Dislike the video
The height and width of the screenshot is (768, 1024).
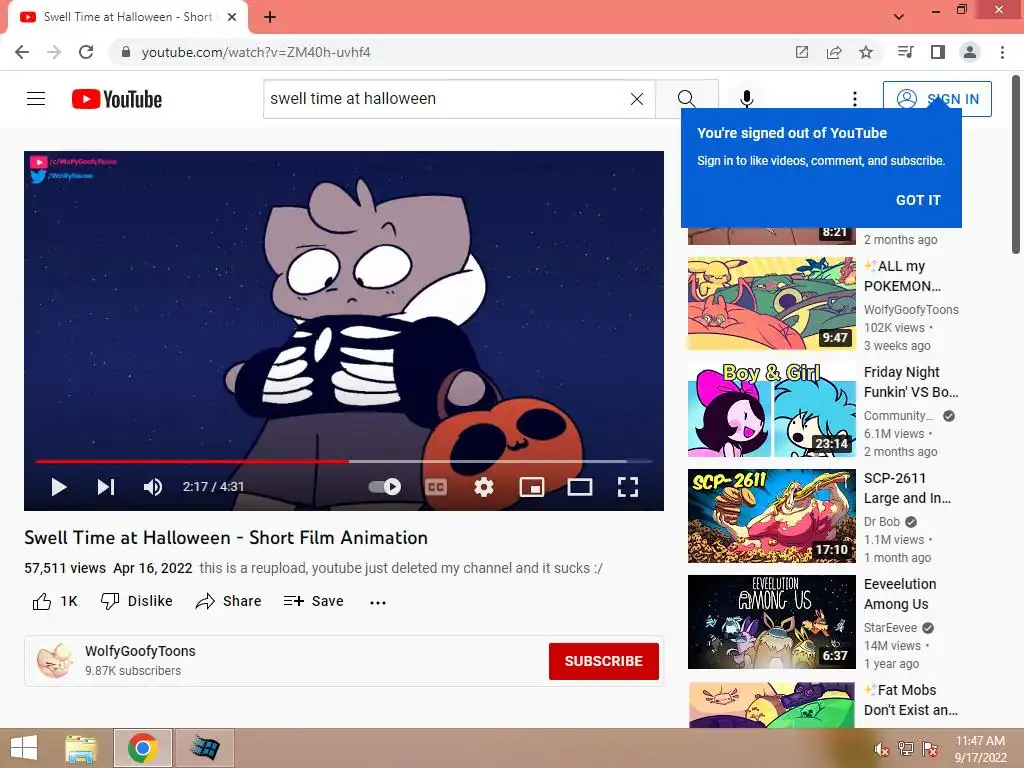click(x=136, y=601)
